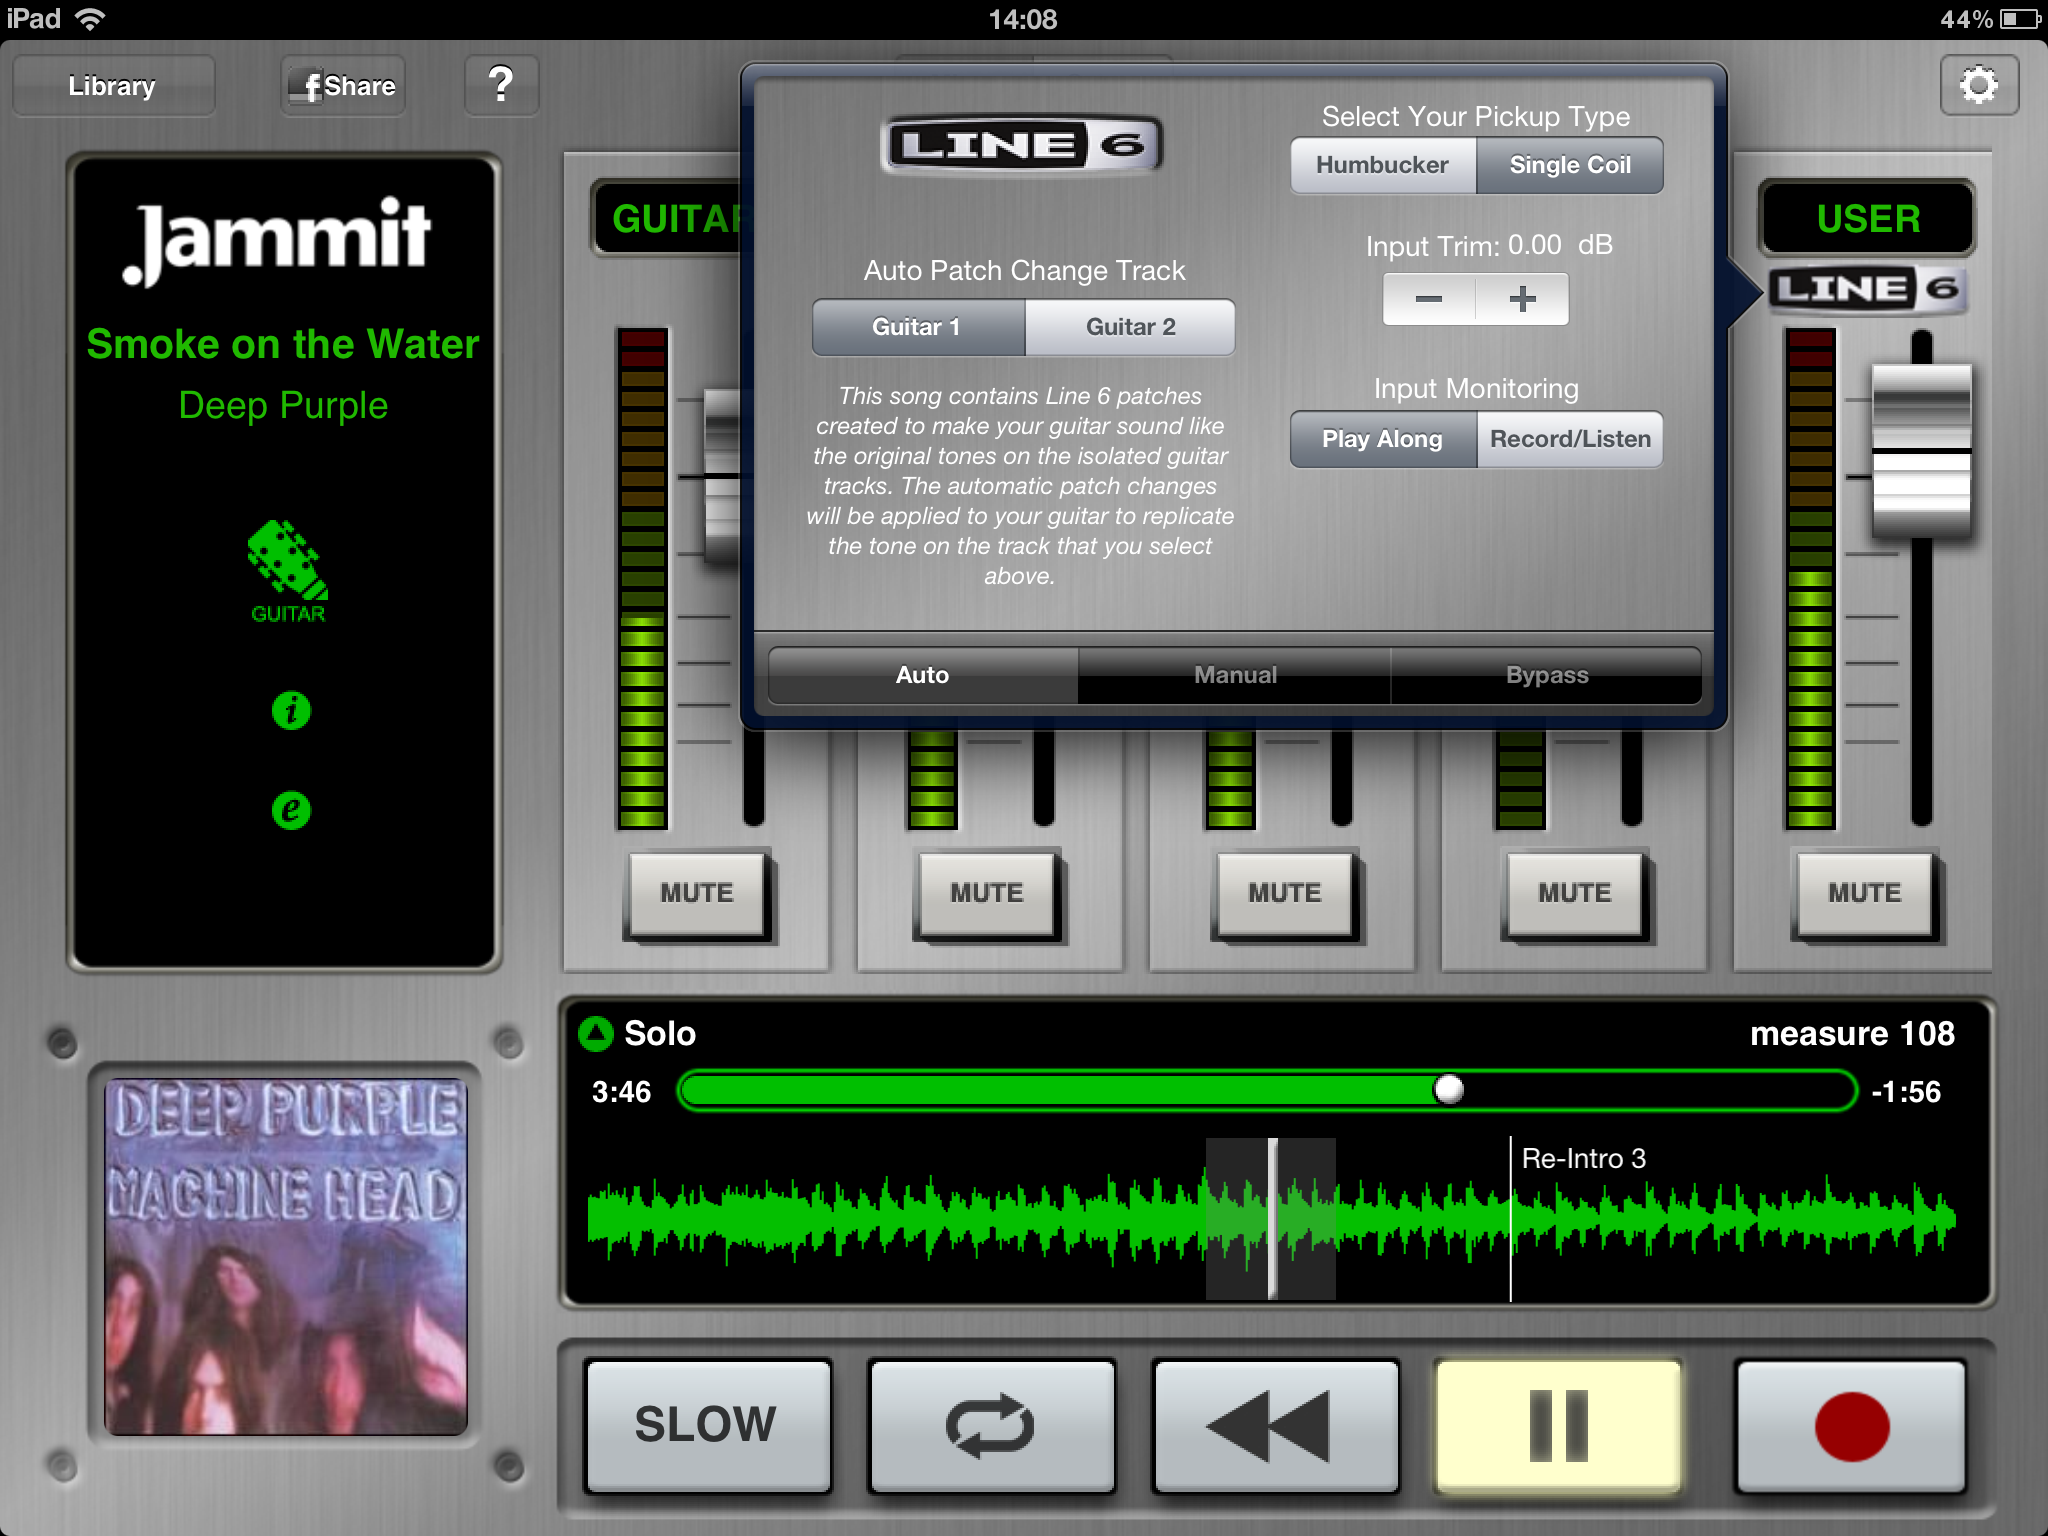Open the help question mark button
Screen dimensions: 2048x1536
click(502, 85)
